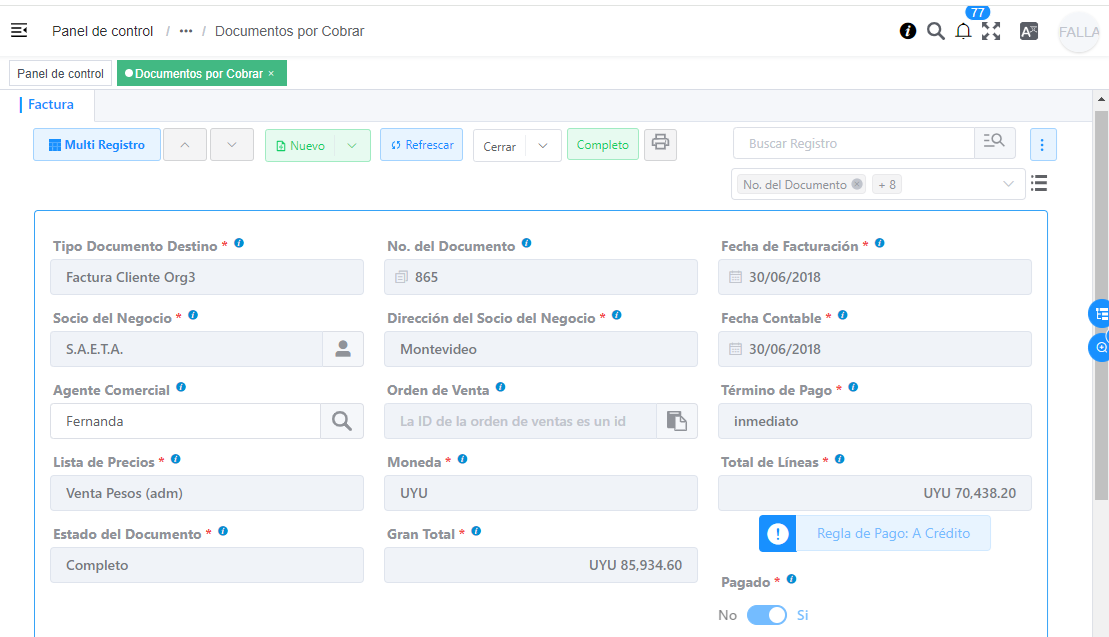Switch to the Panel de control tab
1109x637 pixels.
click(60, 74)
